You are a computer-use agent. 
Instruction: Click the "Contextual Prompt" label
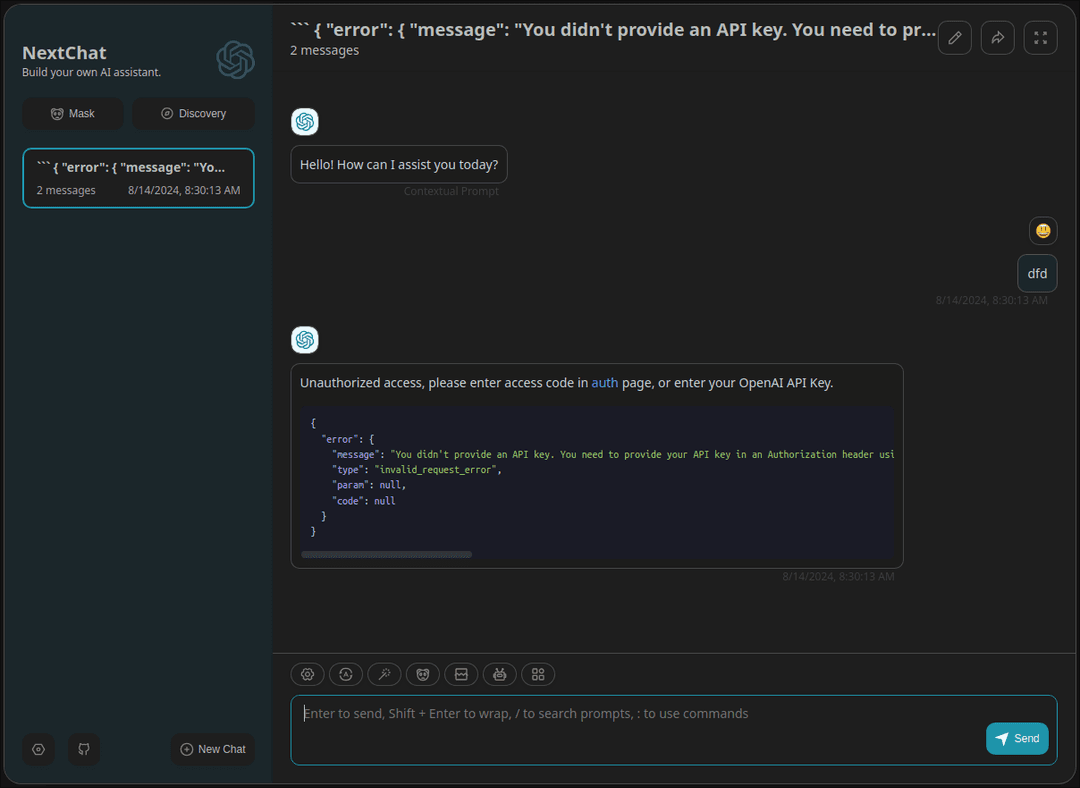pyautogui.click(x=451, y=191)
